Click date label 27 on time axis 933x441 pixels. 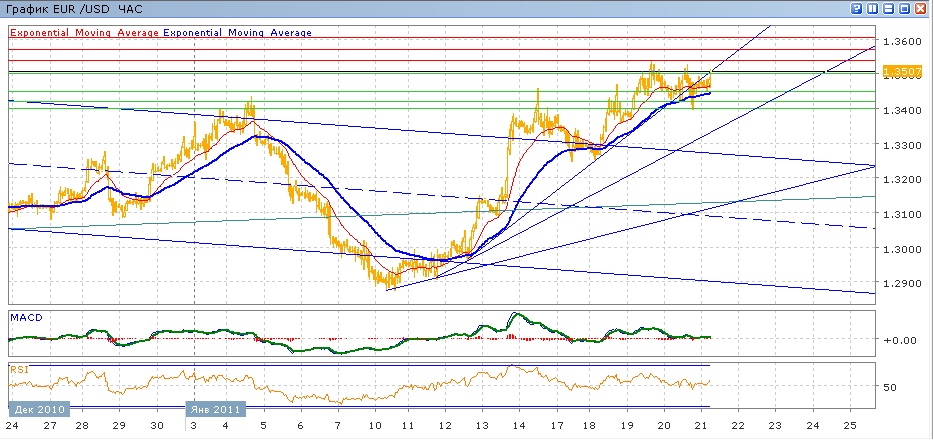[x=50, y=427]
